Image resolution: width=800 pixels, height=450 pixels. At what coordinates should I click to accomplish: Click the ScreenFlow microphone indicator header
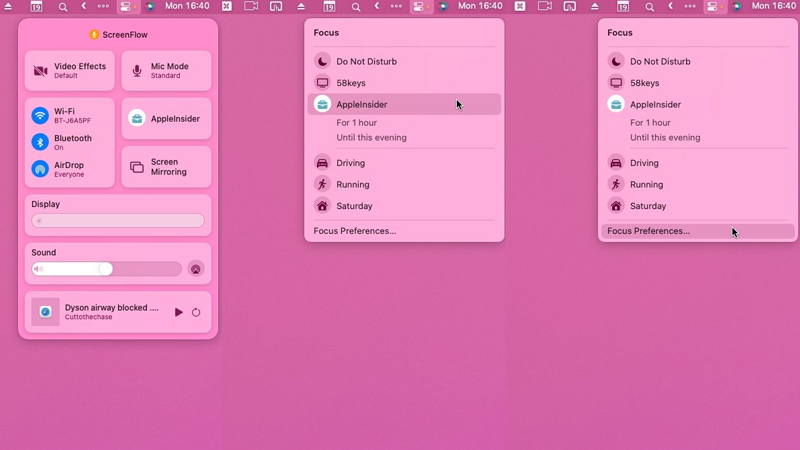pyautogui.click(x=118, y=35)
